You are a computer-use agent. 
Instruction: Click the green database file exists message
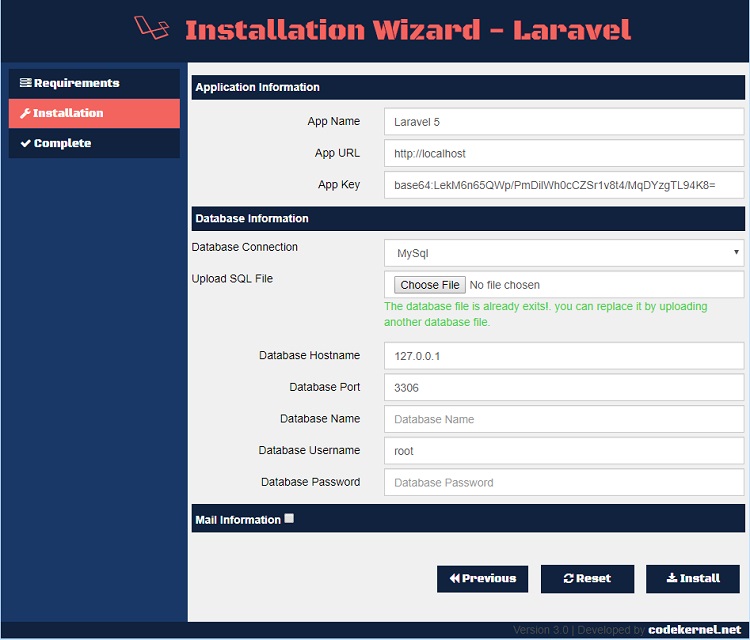click(x=545, y=314)
